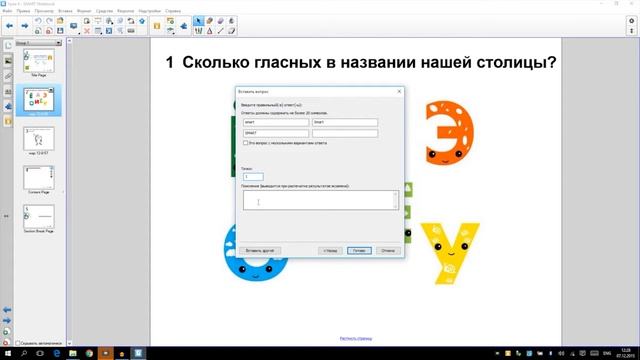This screenshot has width=640, height=360.
Task: Click the Отмена button in dialog
Action: (388, 250)
